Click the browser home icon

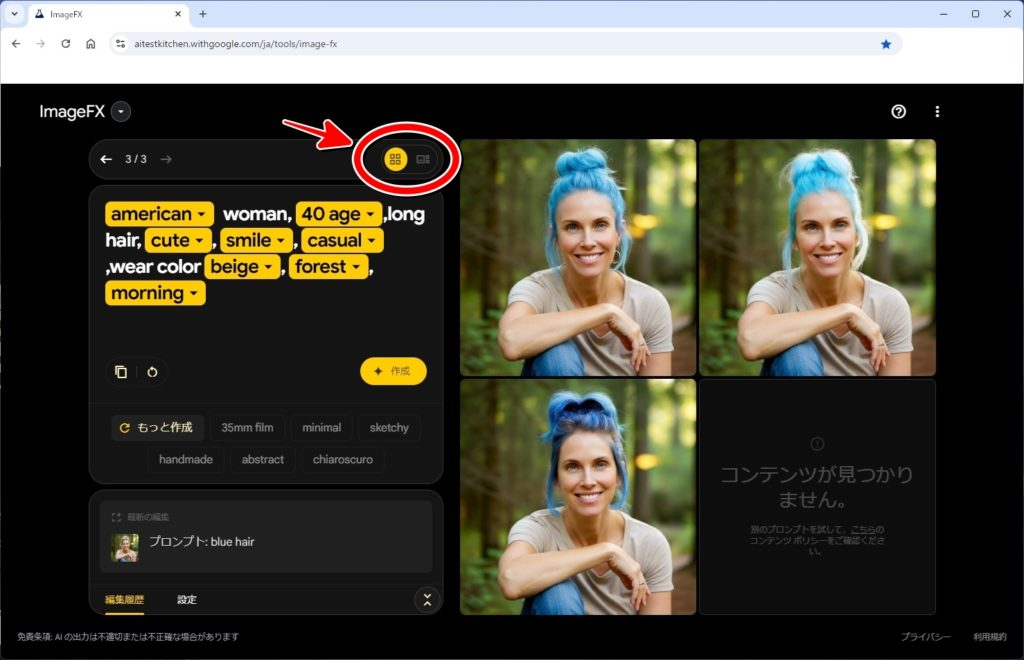[x=91, y=44]
